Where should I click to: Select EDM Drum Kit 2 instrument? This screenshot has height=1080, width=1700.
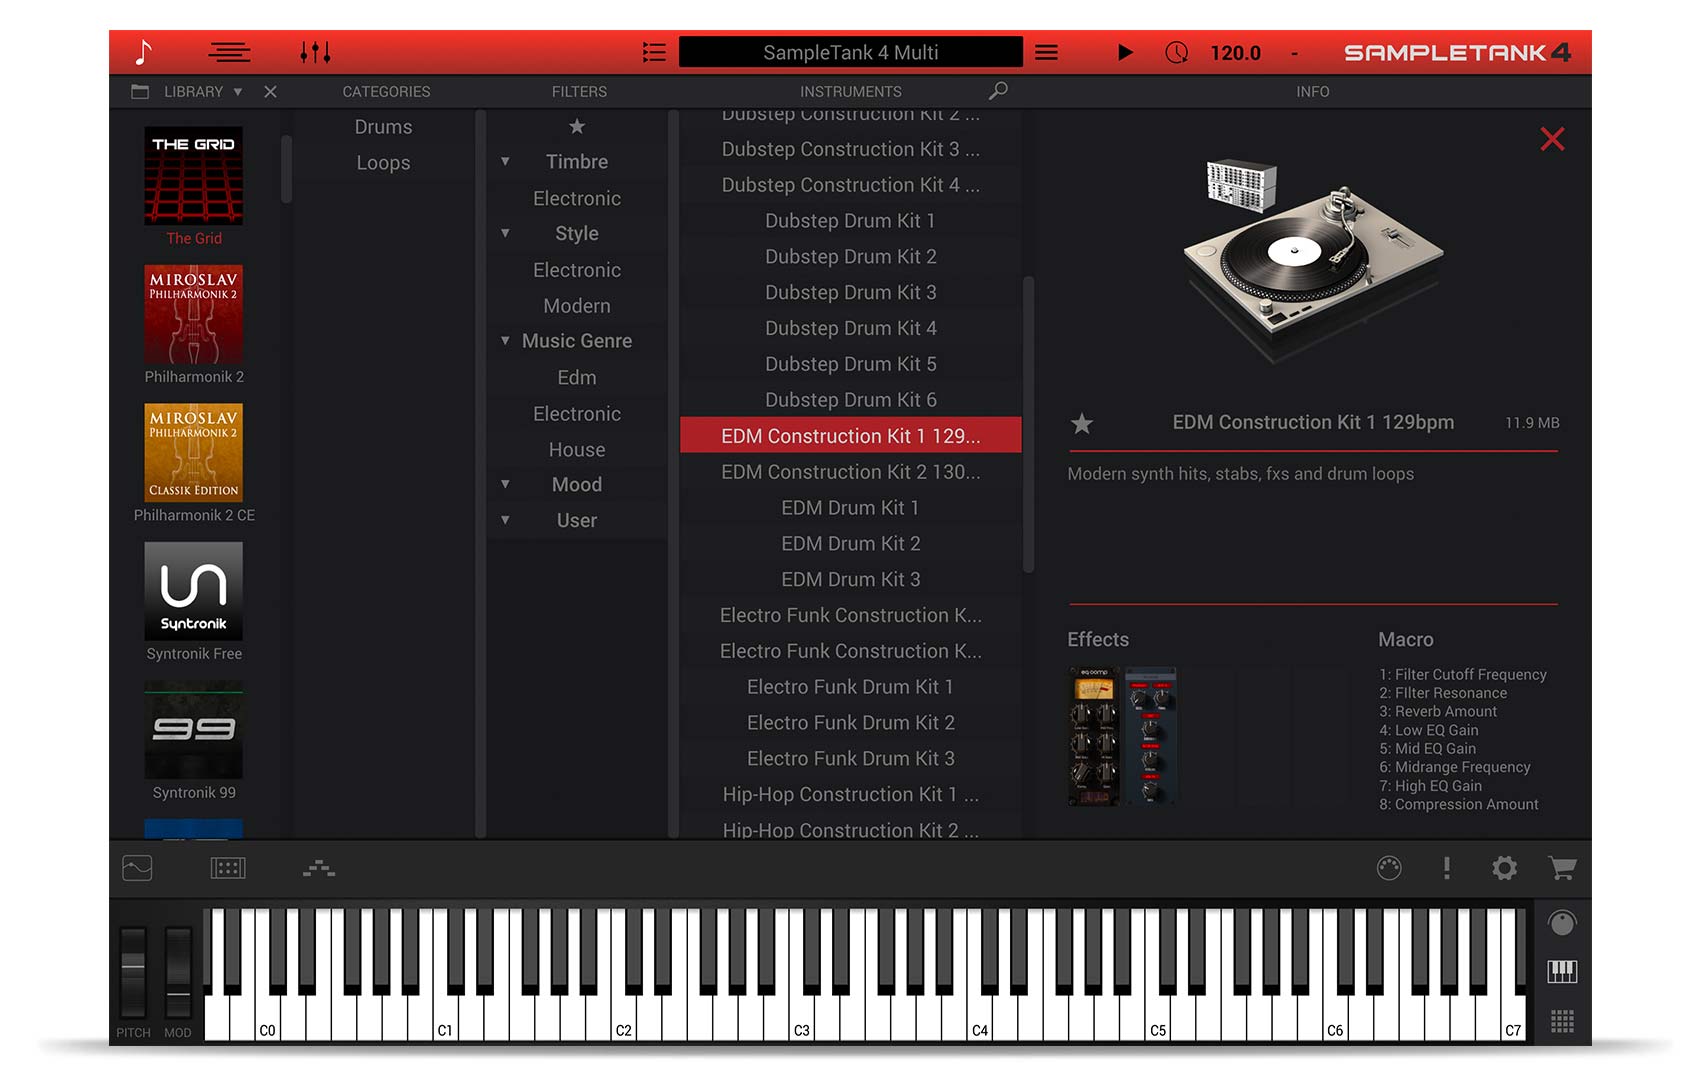tap(850, 544)
